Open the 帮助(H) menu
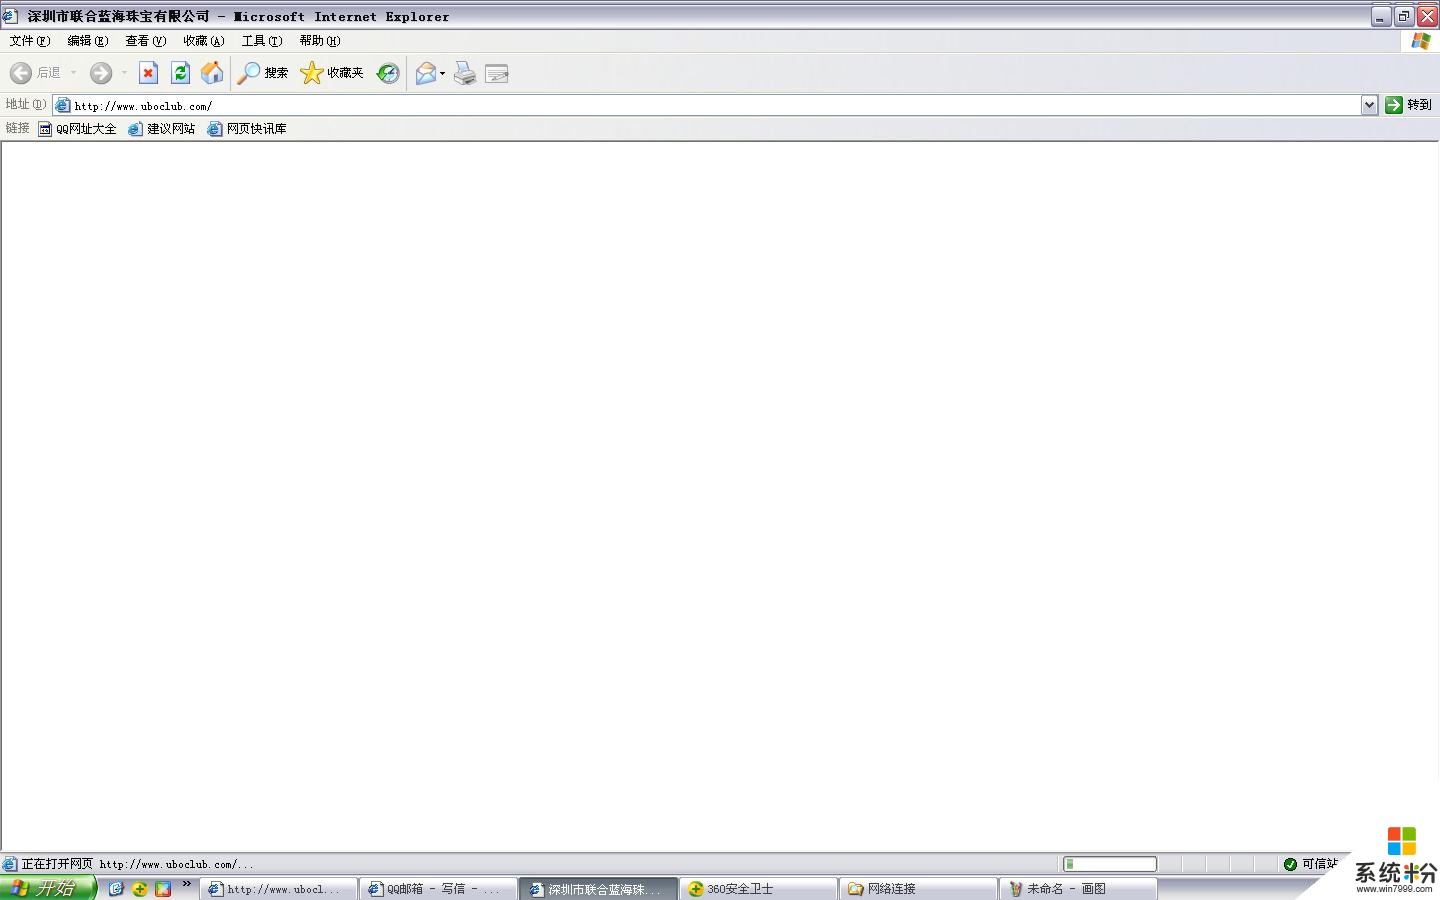Viewport: 1440px width, 900px height. point(319,41)
